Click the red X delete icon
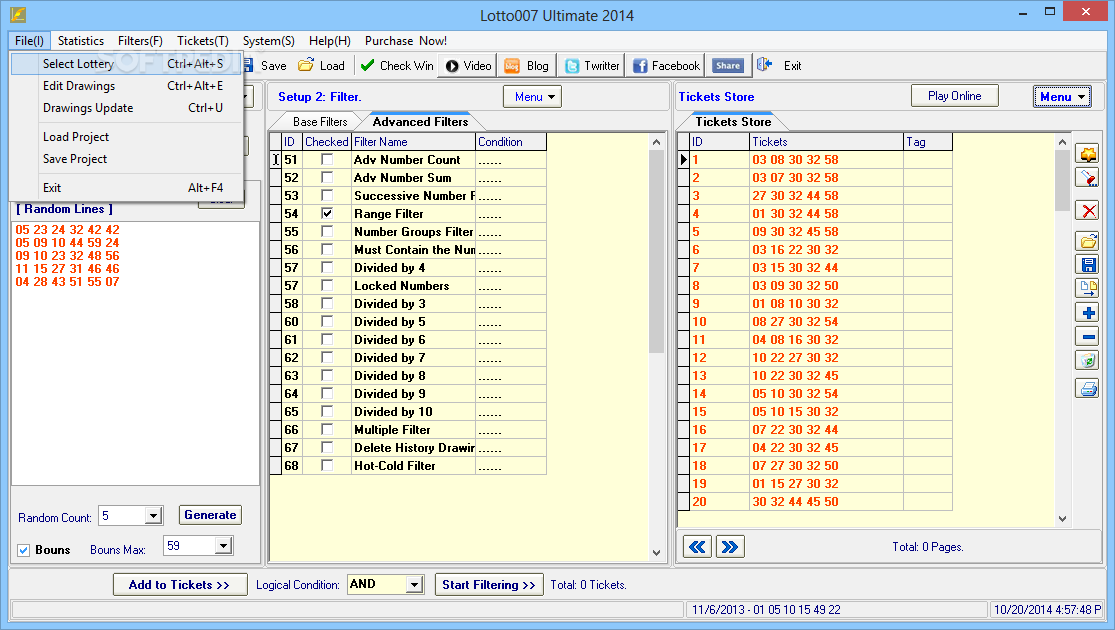This screenshot has width=1115, height=630. (1087, 210)
